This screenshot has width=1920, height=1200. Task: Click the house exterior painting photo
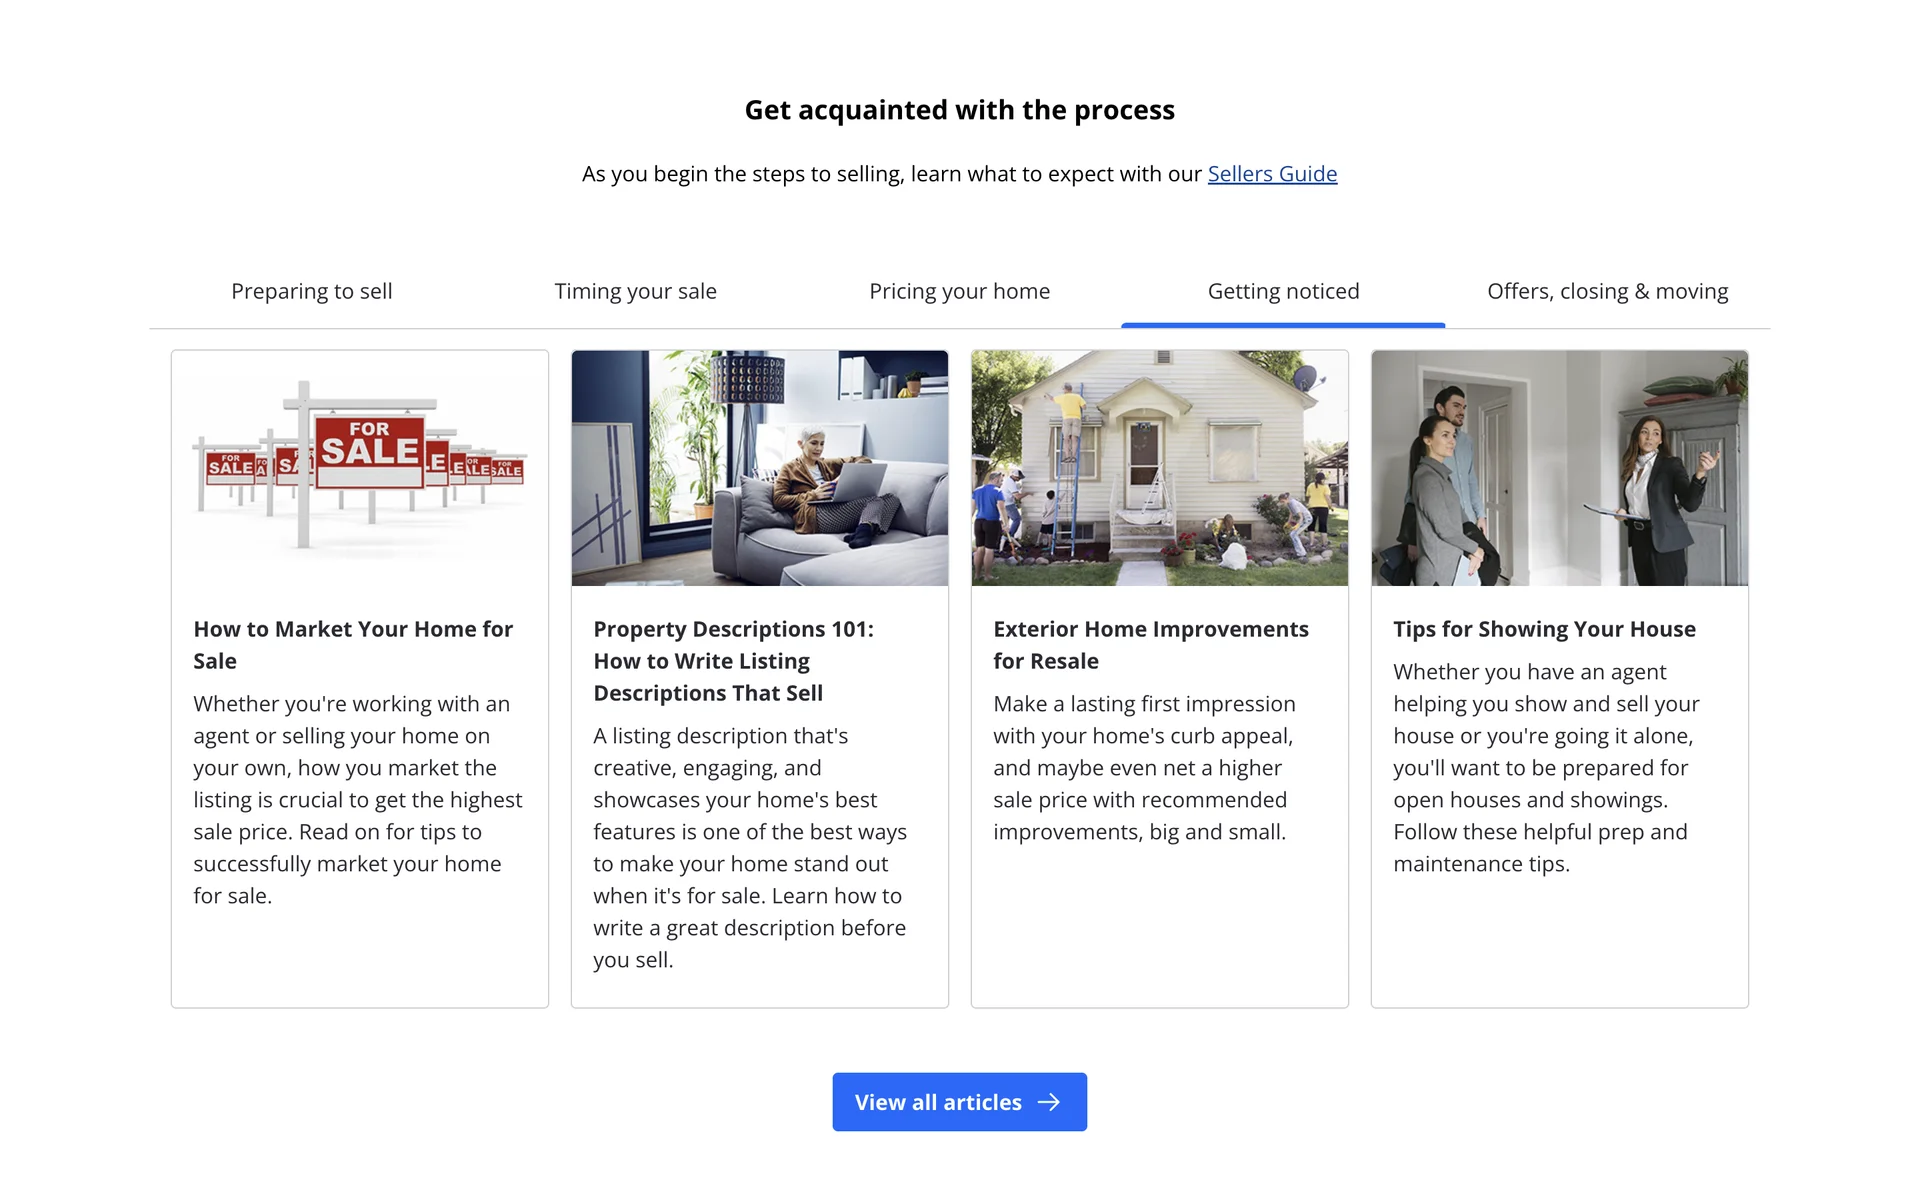[1160, 468]
